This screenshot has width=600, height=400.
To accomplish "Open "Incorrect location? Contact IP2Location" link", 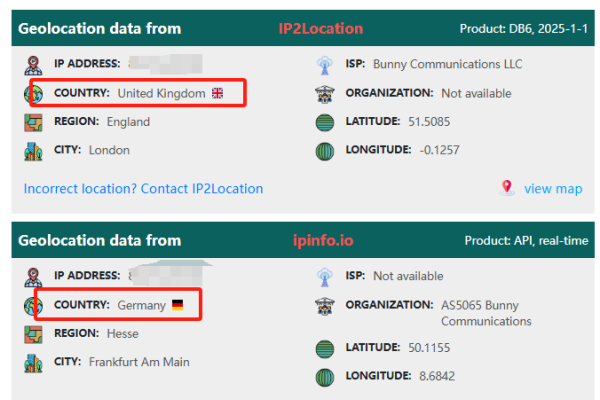I will pyautogui.click(x=143, y=188).
